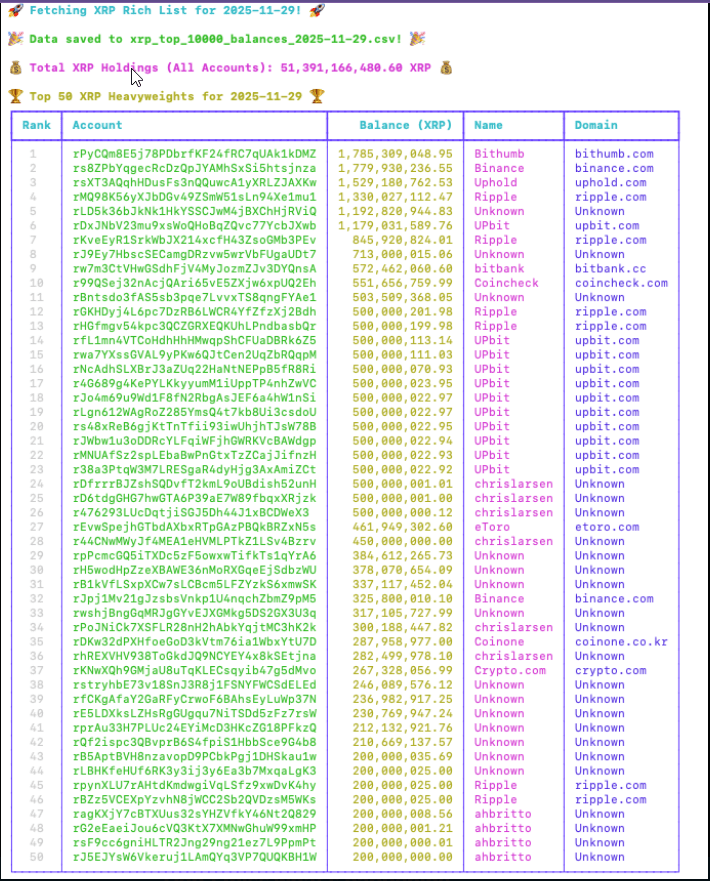Image resolution: width=710 pixels, height=881 pixels.
Task: Click the money bag after the total XRP amount
Action: 446,68
